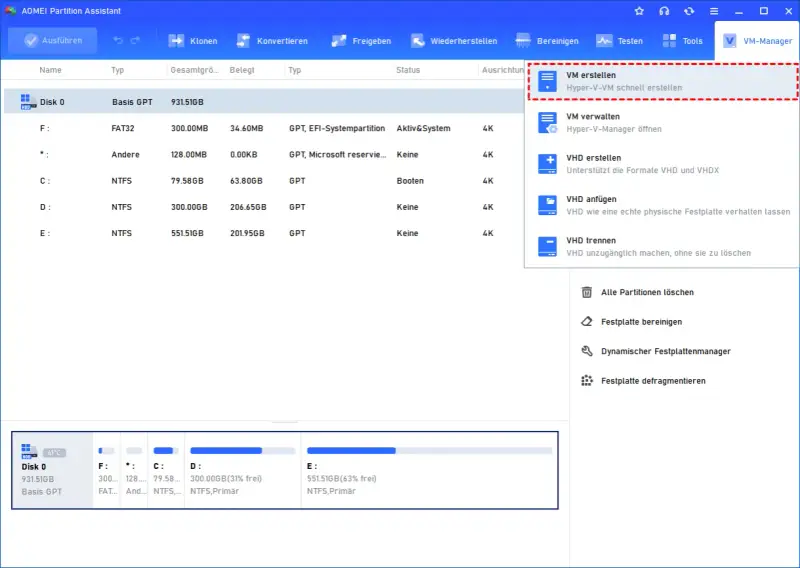Click the AOMEI Partition Assistant logo icon

10,11
